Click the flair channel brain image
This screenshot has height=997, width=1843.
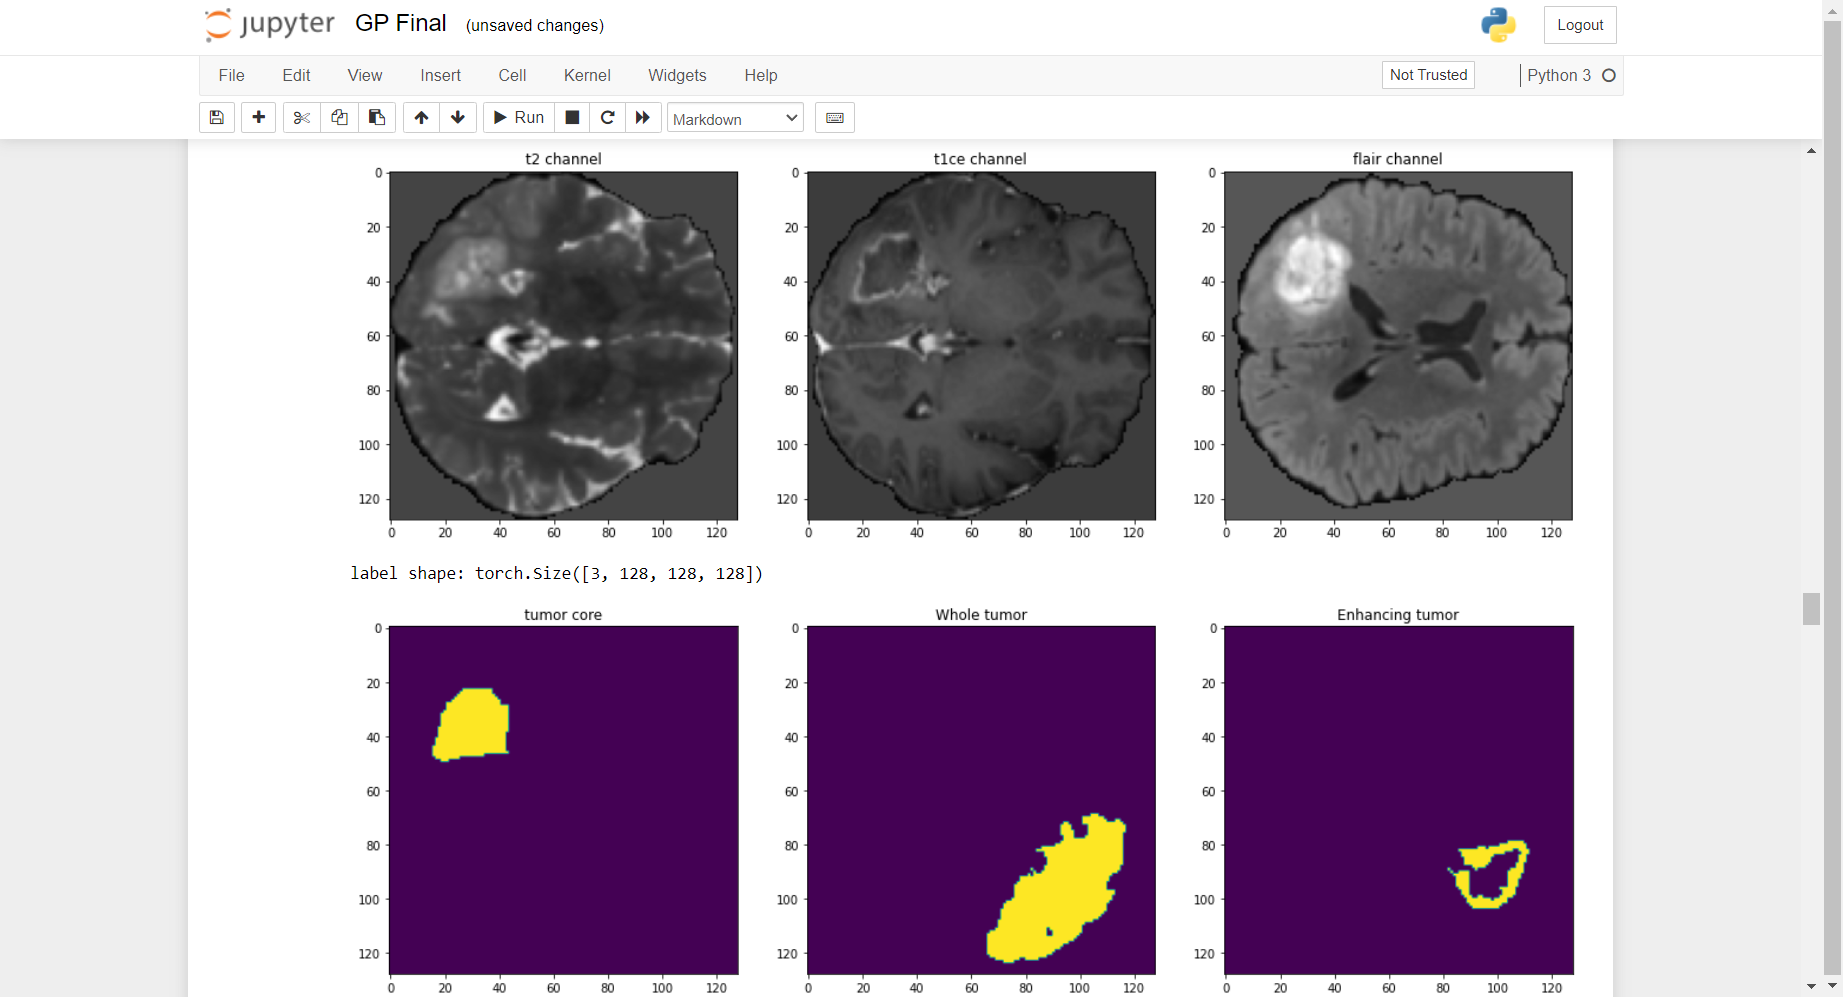[x=1398, y=346]
